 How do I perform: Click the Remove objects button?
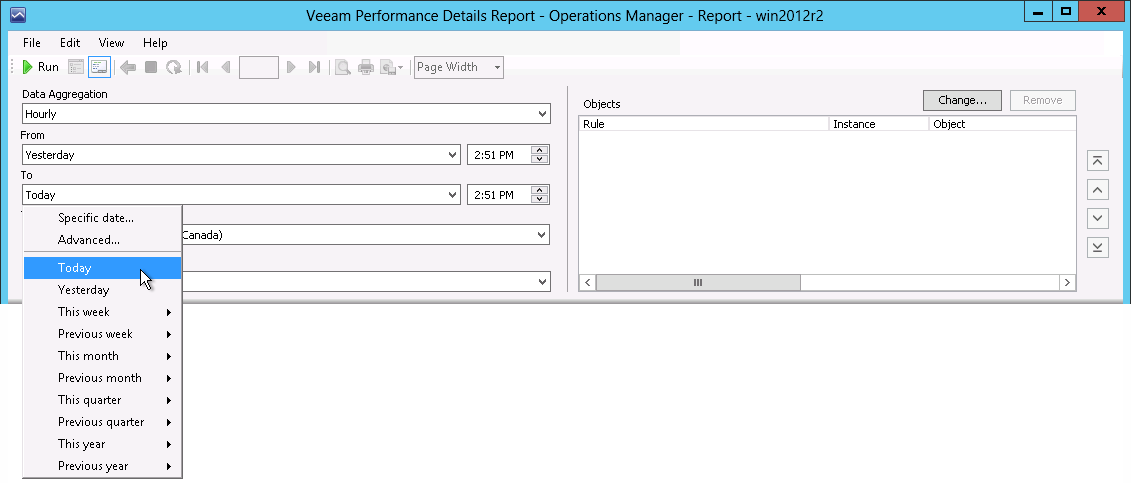pos(1042,100)
